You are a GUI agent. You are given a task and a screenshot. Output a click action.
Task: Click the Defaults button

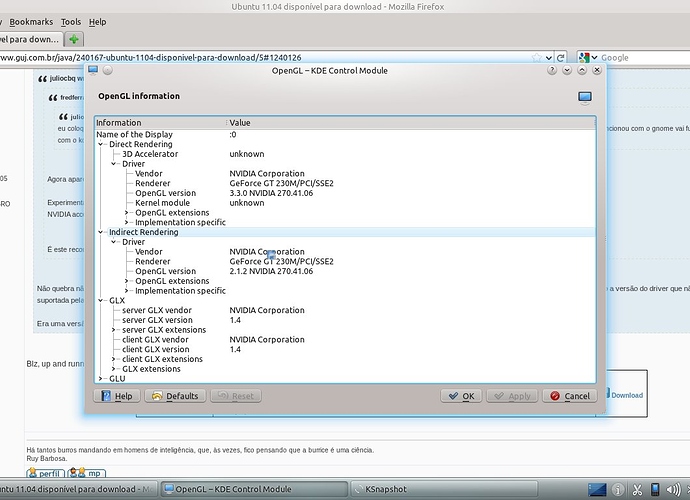[x=175, y=396]
